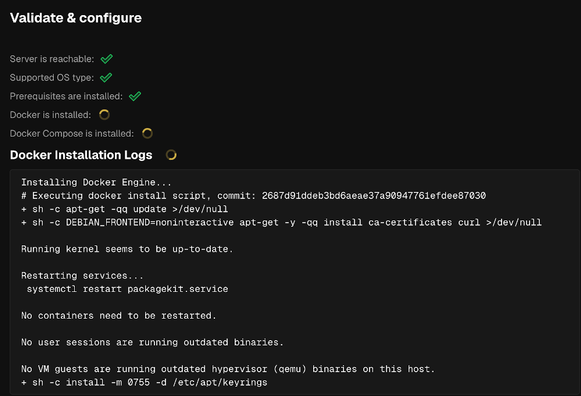The width and height of the screenshot is (581, 396).
Task: Click the Docker Compose is installed spinner
Action: [x=147, y=133]
